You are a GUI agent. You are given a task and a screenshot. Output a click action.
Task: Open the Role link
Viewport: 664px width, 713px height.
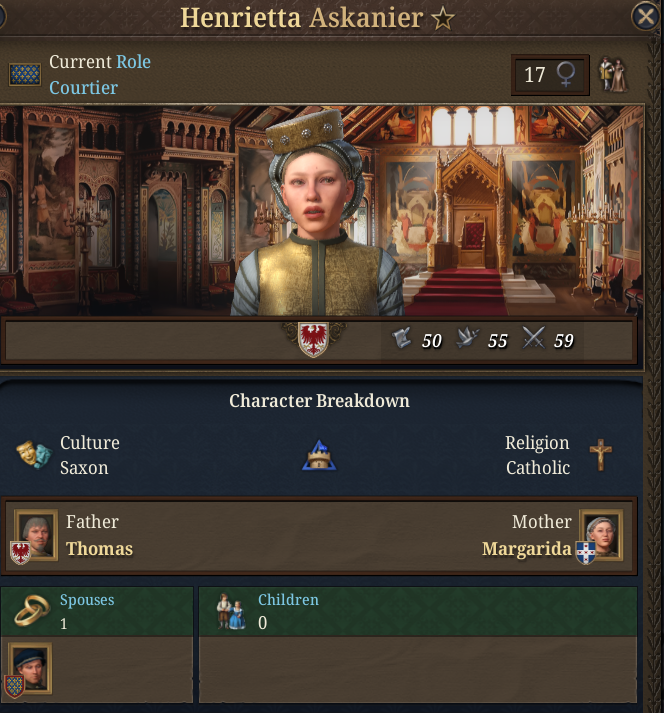(x=133, y=62)
